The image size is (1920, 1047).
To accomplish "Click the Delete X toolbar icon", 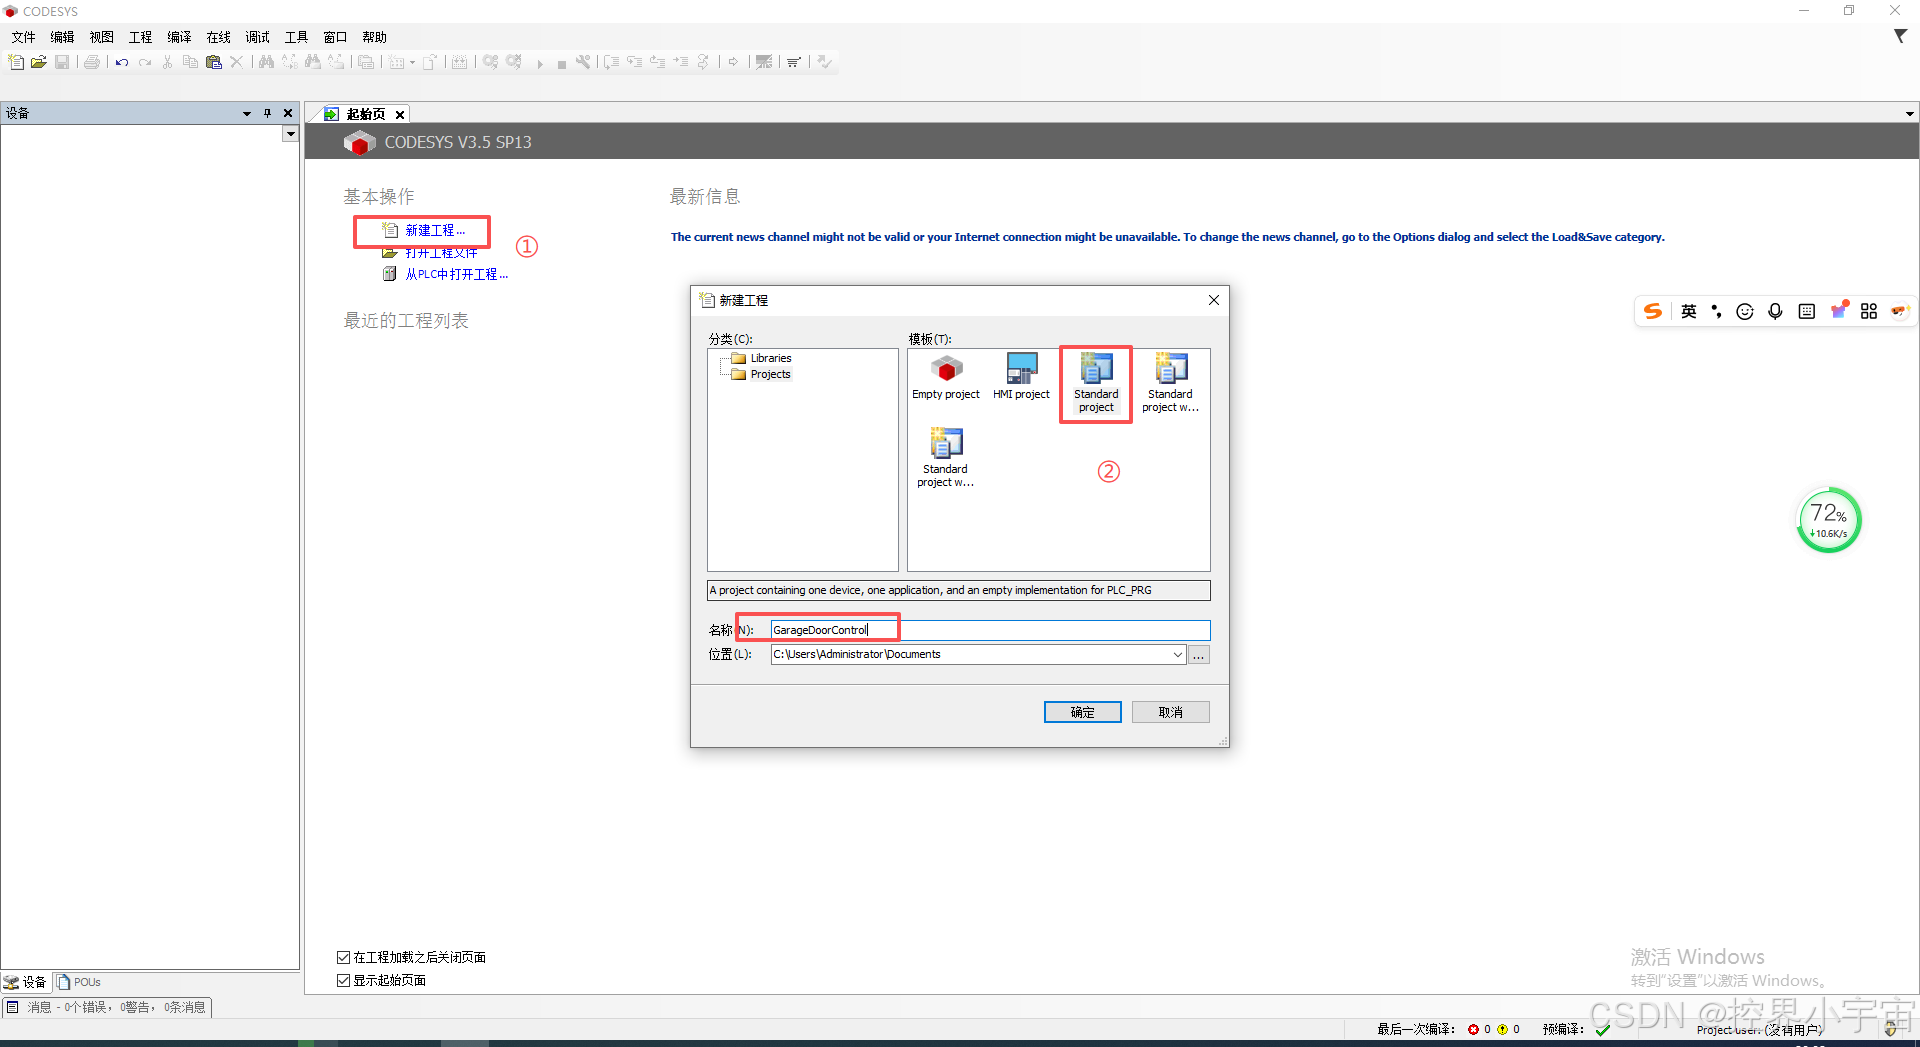I will pos(236,62).
